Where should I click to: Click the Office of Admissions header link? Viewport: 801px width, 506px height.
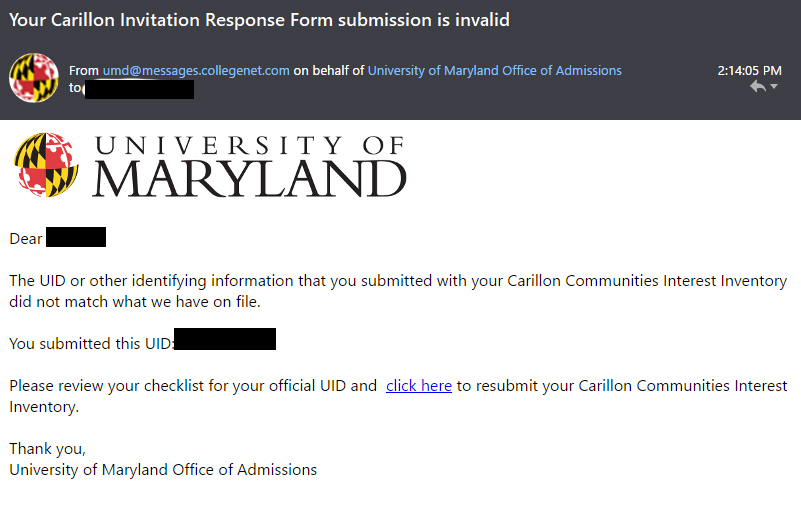point(494,70)
